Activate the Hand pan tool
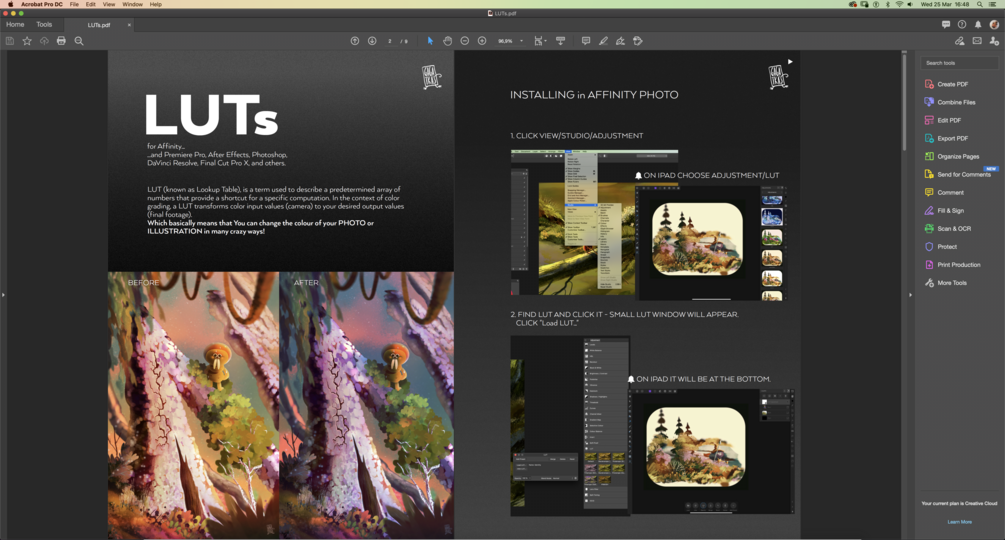This screenshot has height=540, width=1005. click(447, 41)
